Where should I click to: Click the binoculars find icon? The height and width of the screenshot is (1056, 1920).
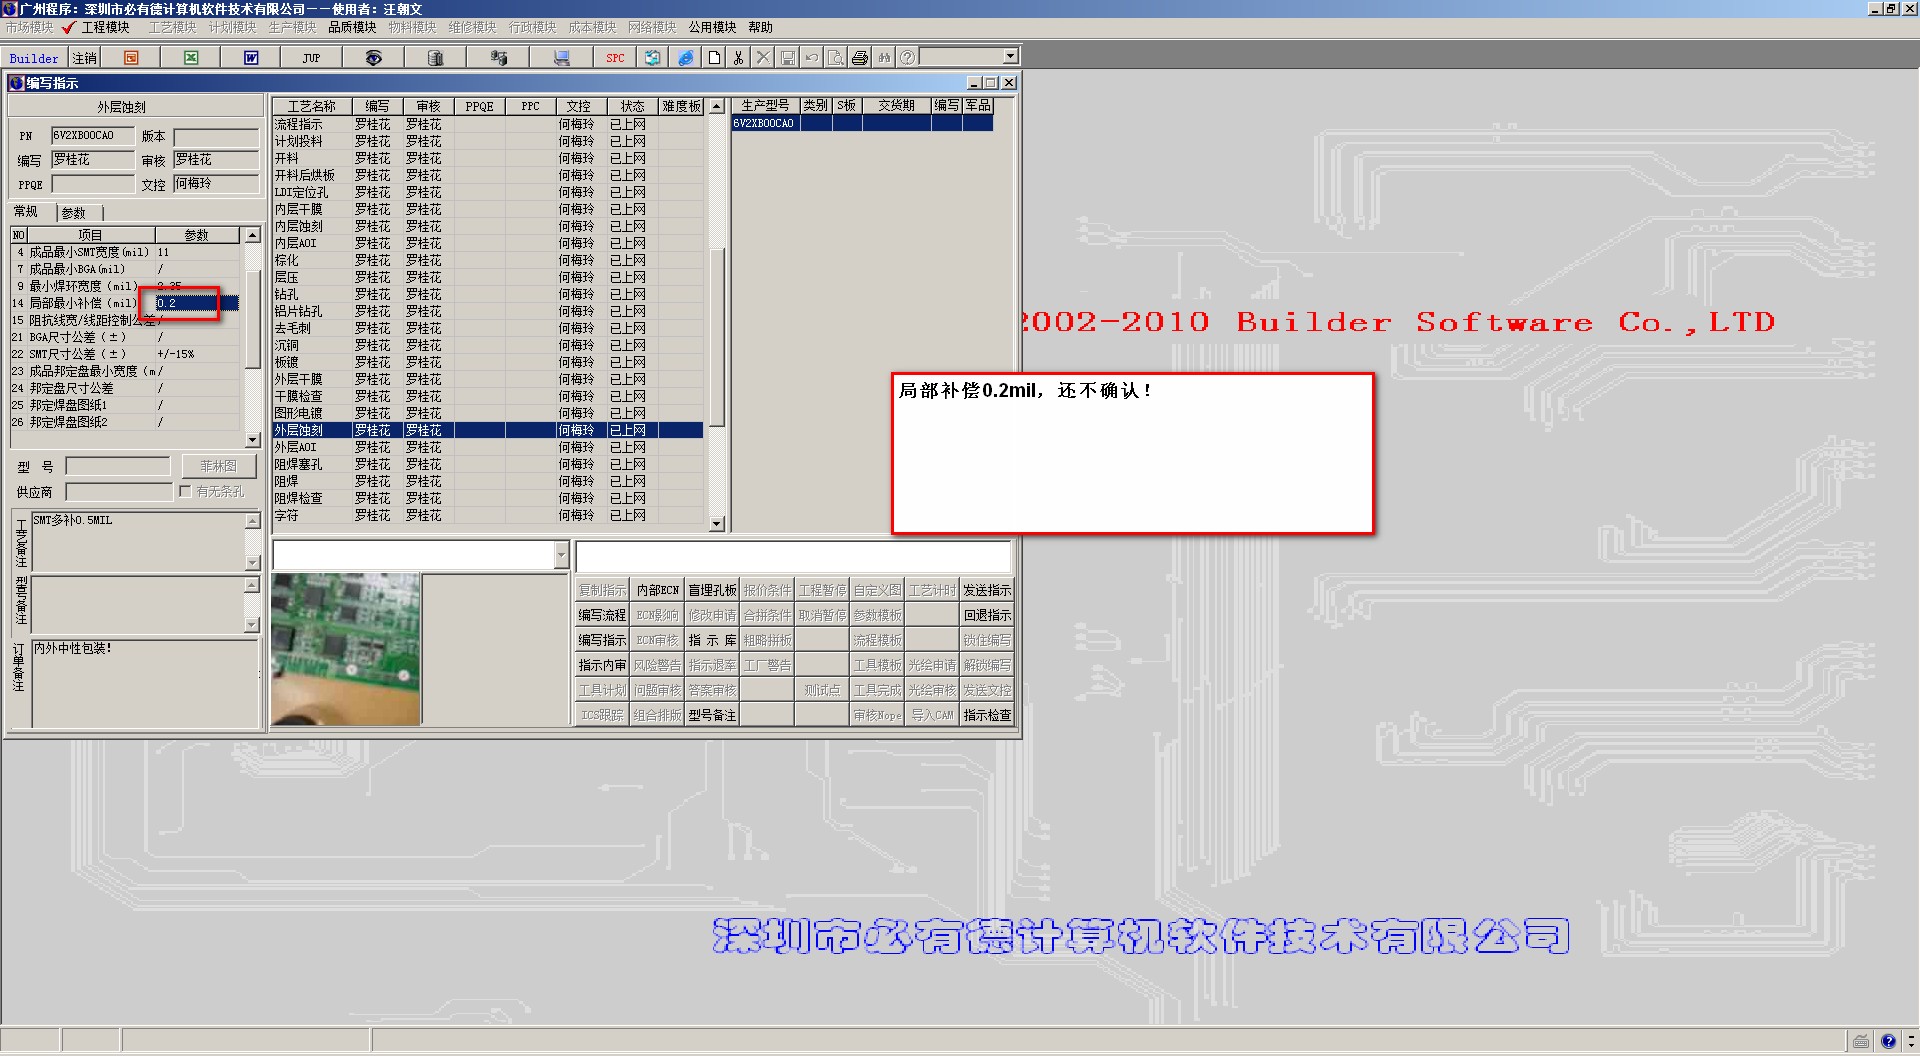[884, 58]
